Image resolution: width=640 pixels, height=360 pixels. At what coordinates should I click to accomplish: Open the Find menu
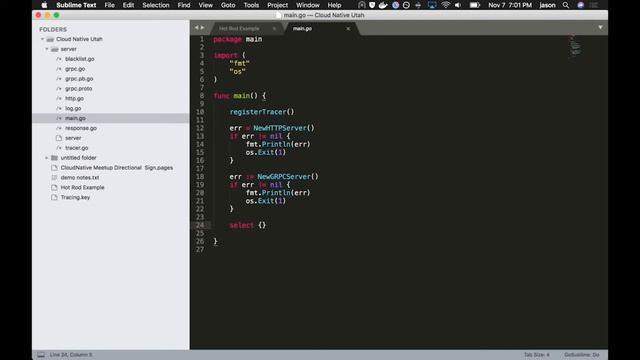(x=184, y=5)
